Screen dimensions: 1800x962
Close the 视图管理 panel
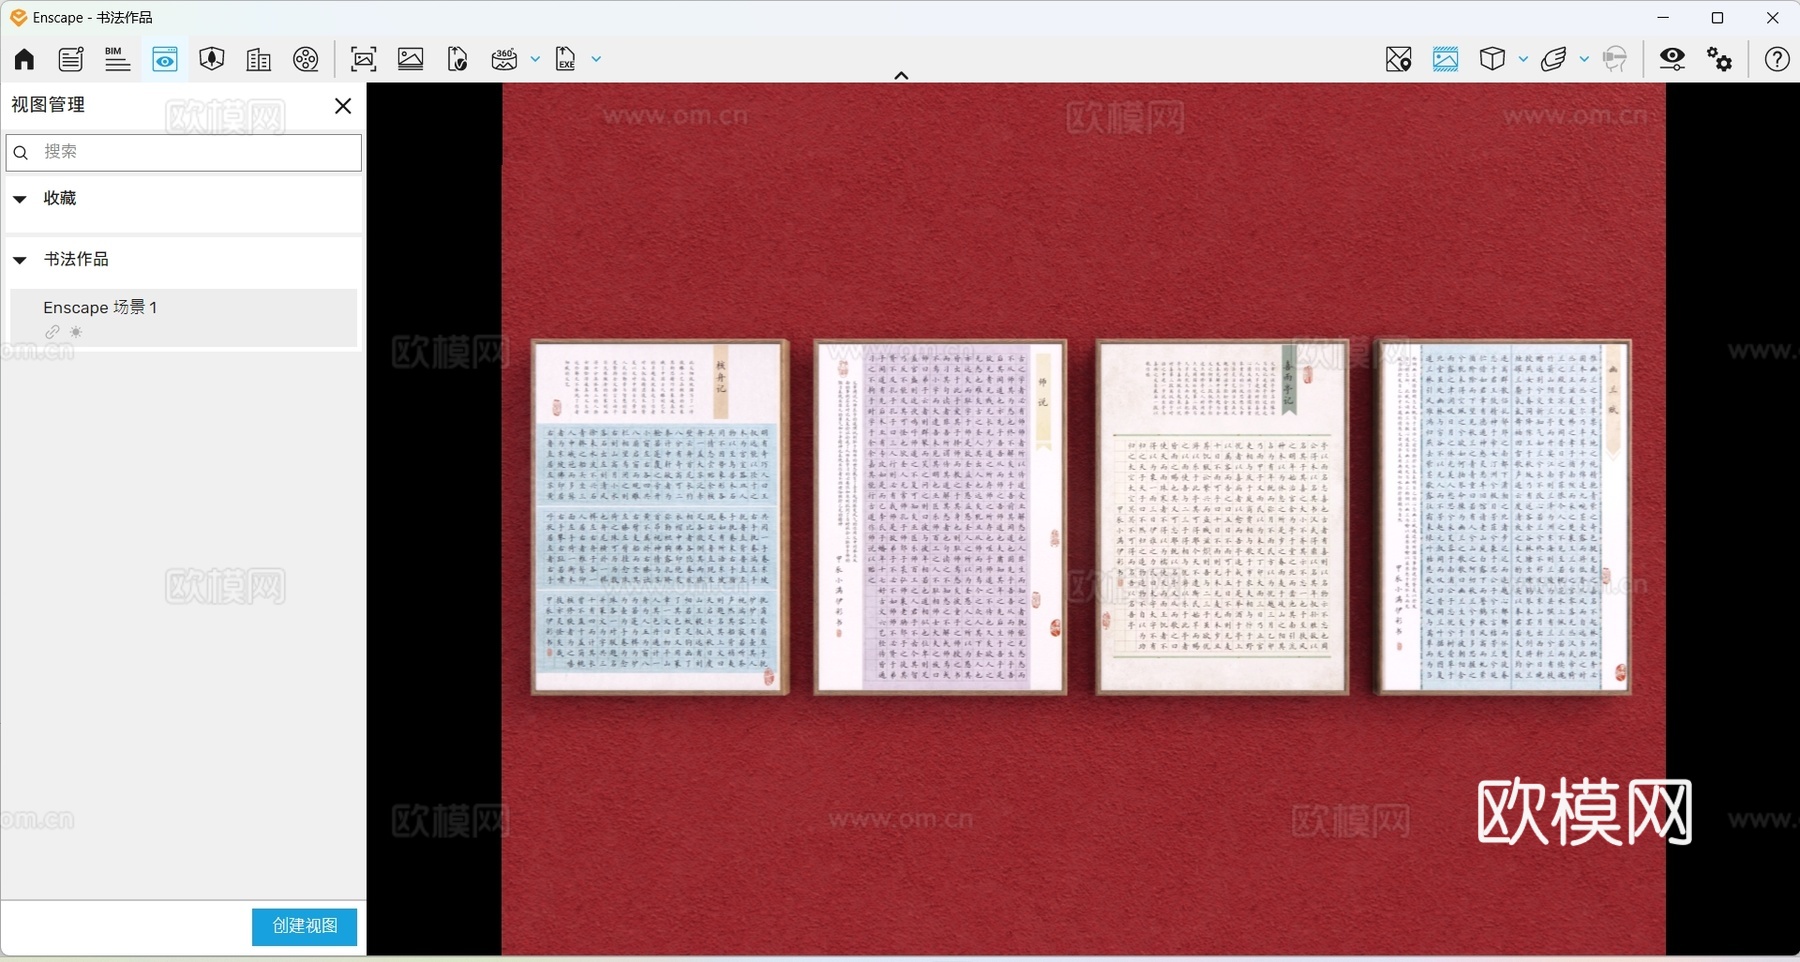[x=343, y=105]
